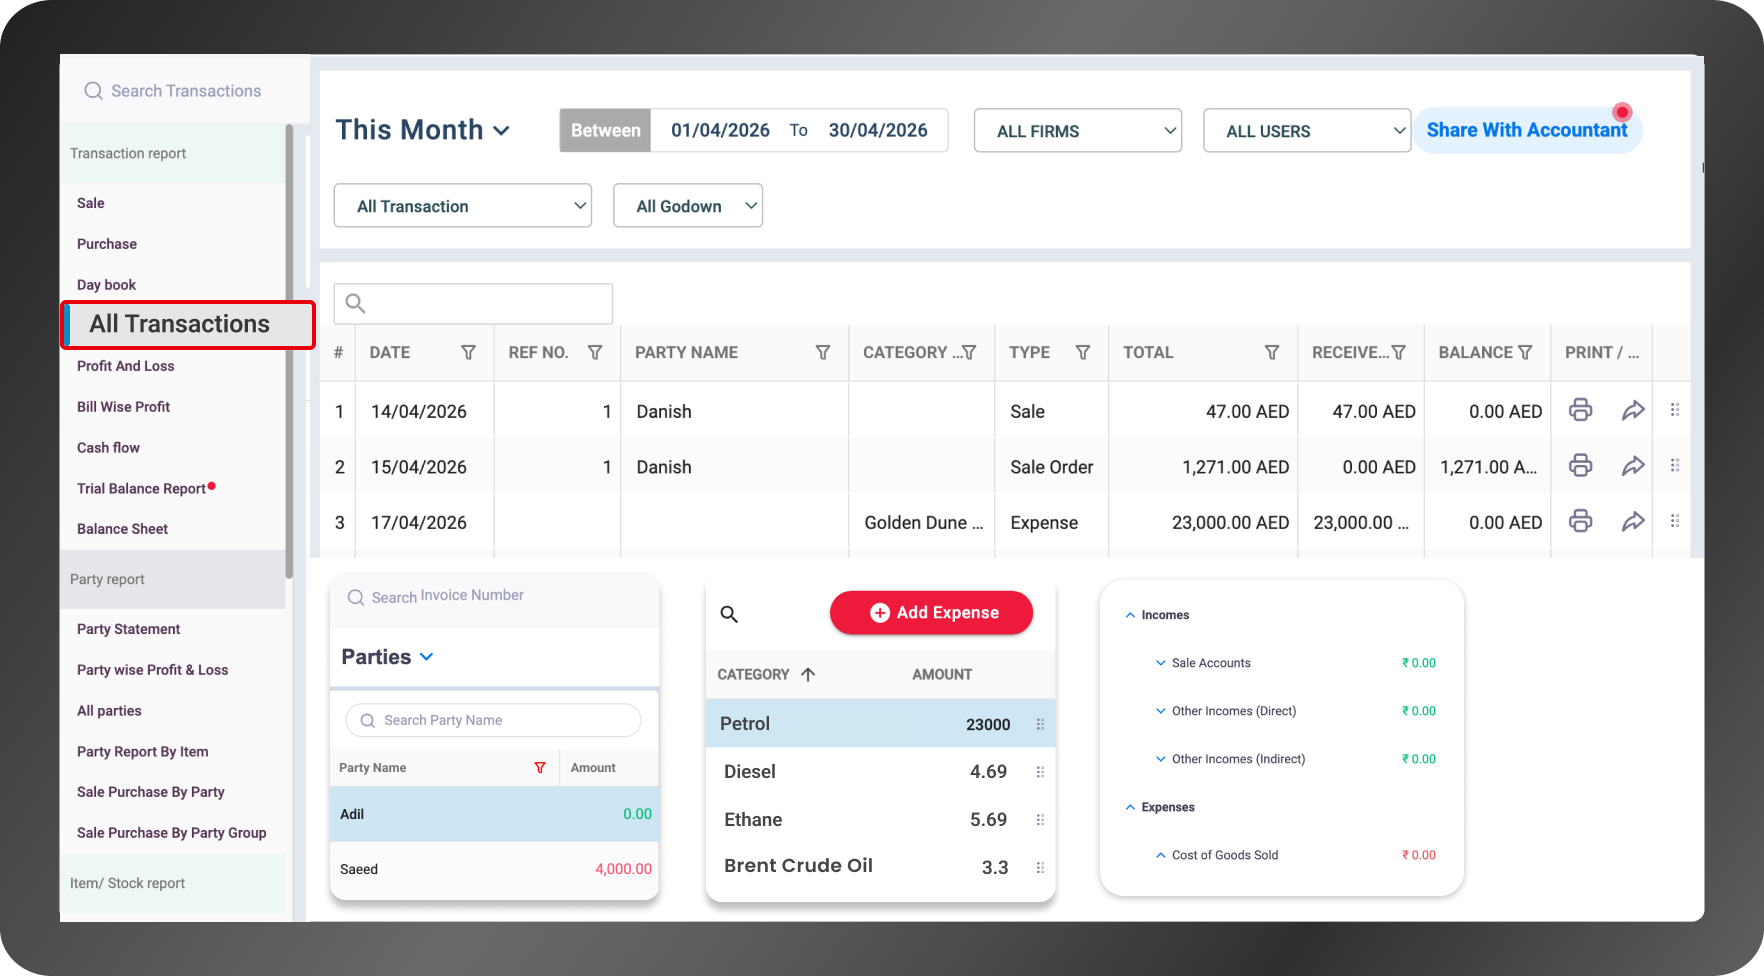Filter by CATEGORY column

(969, 352)
